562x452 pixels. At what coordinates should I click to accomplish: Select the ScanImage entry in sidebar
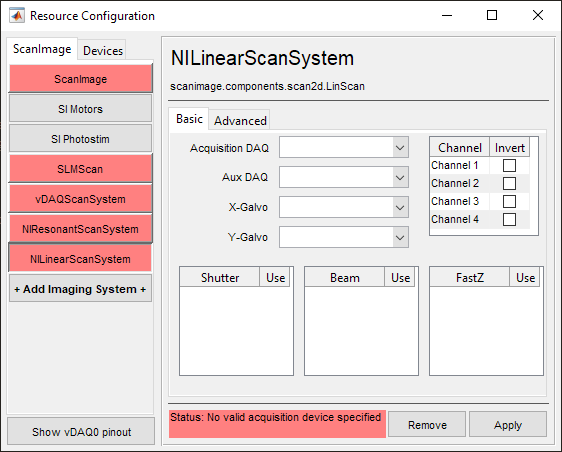coord(80,79)
